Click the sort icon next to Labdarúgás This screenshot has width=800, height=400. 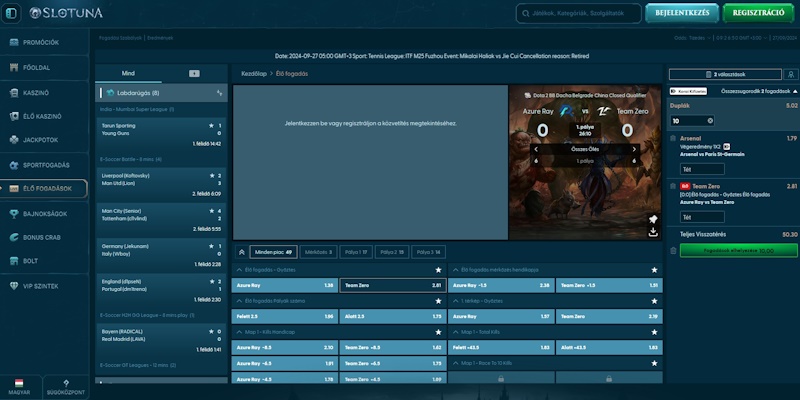pyautogui.click(x=219, y=93)
